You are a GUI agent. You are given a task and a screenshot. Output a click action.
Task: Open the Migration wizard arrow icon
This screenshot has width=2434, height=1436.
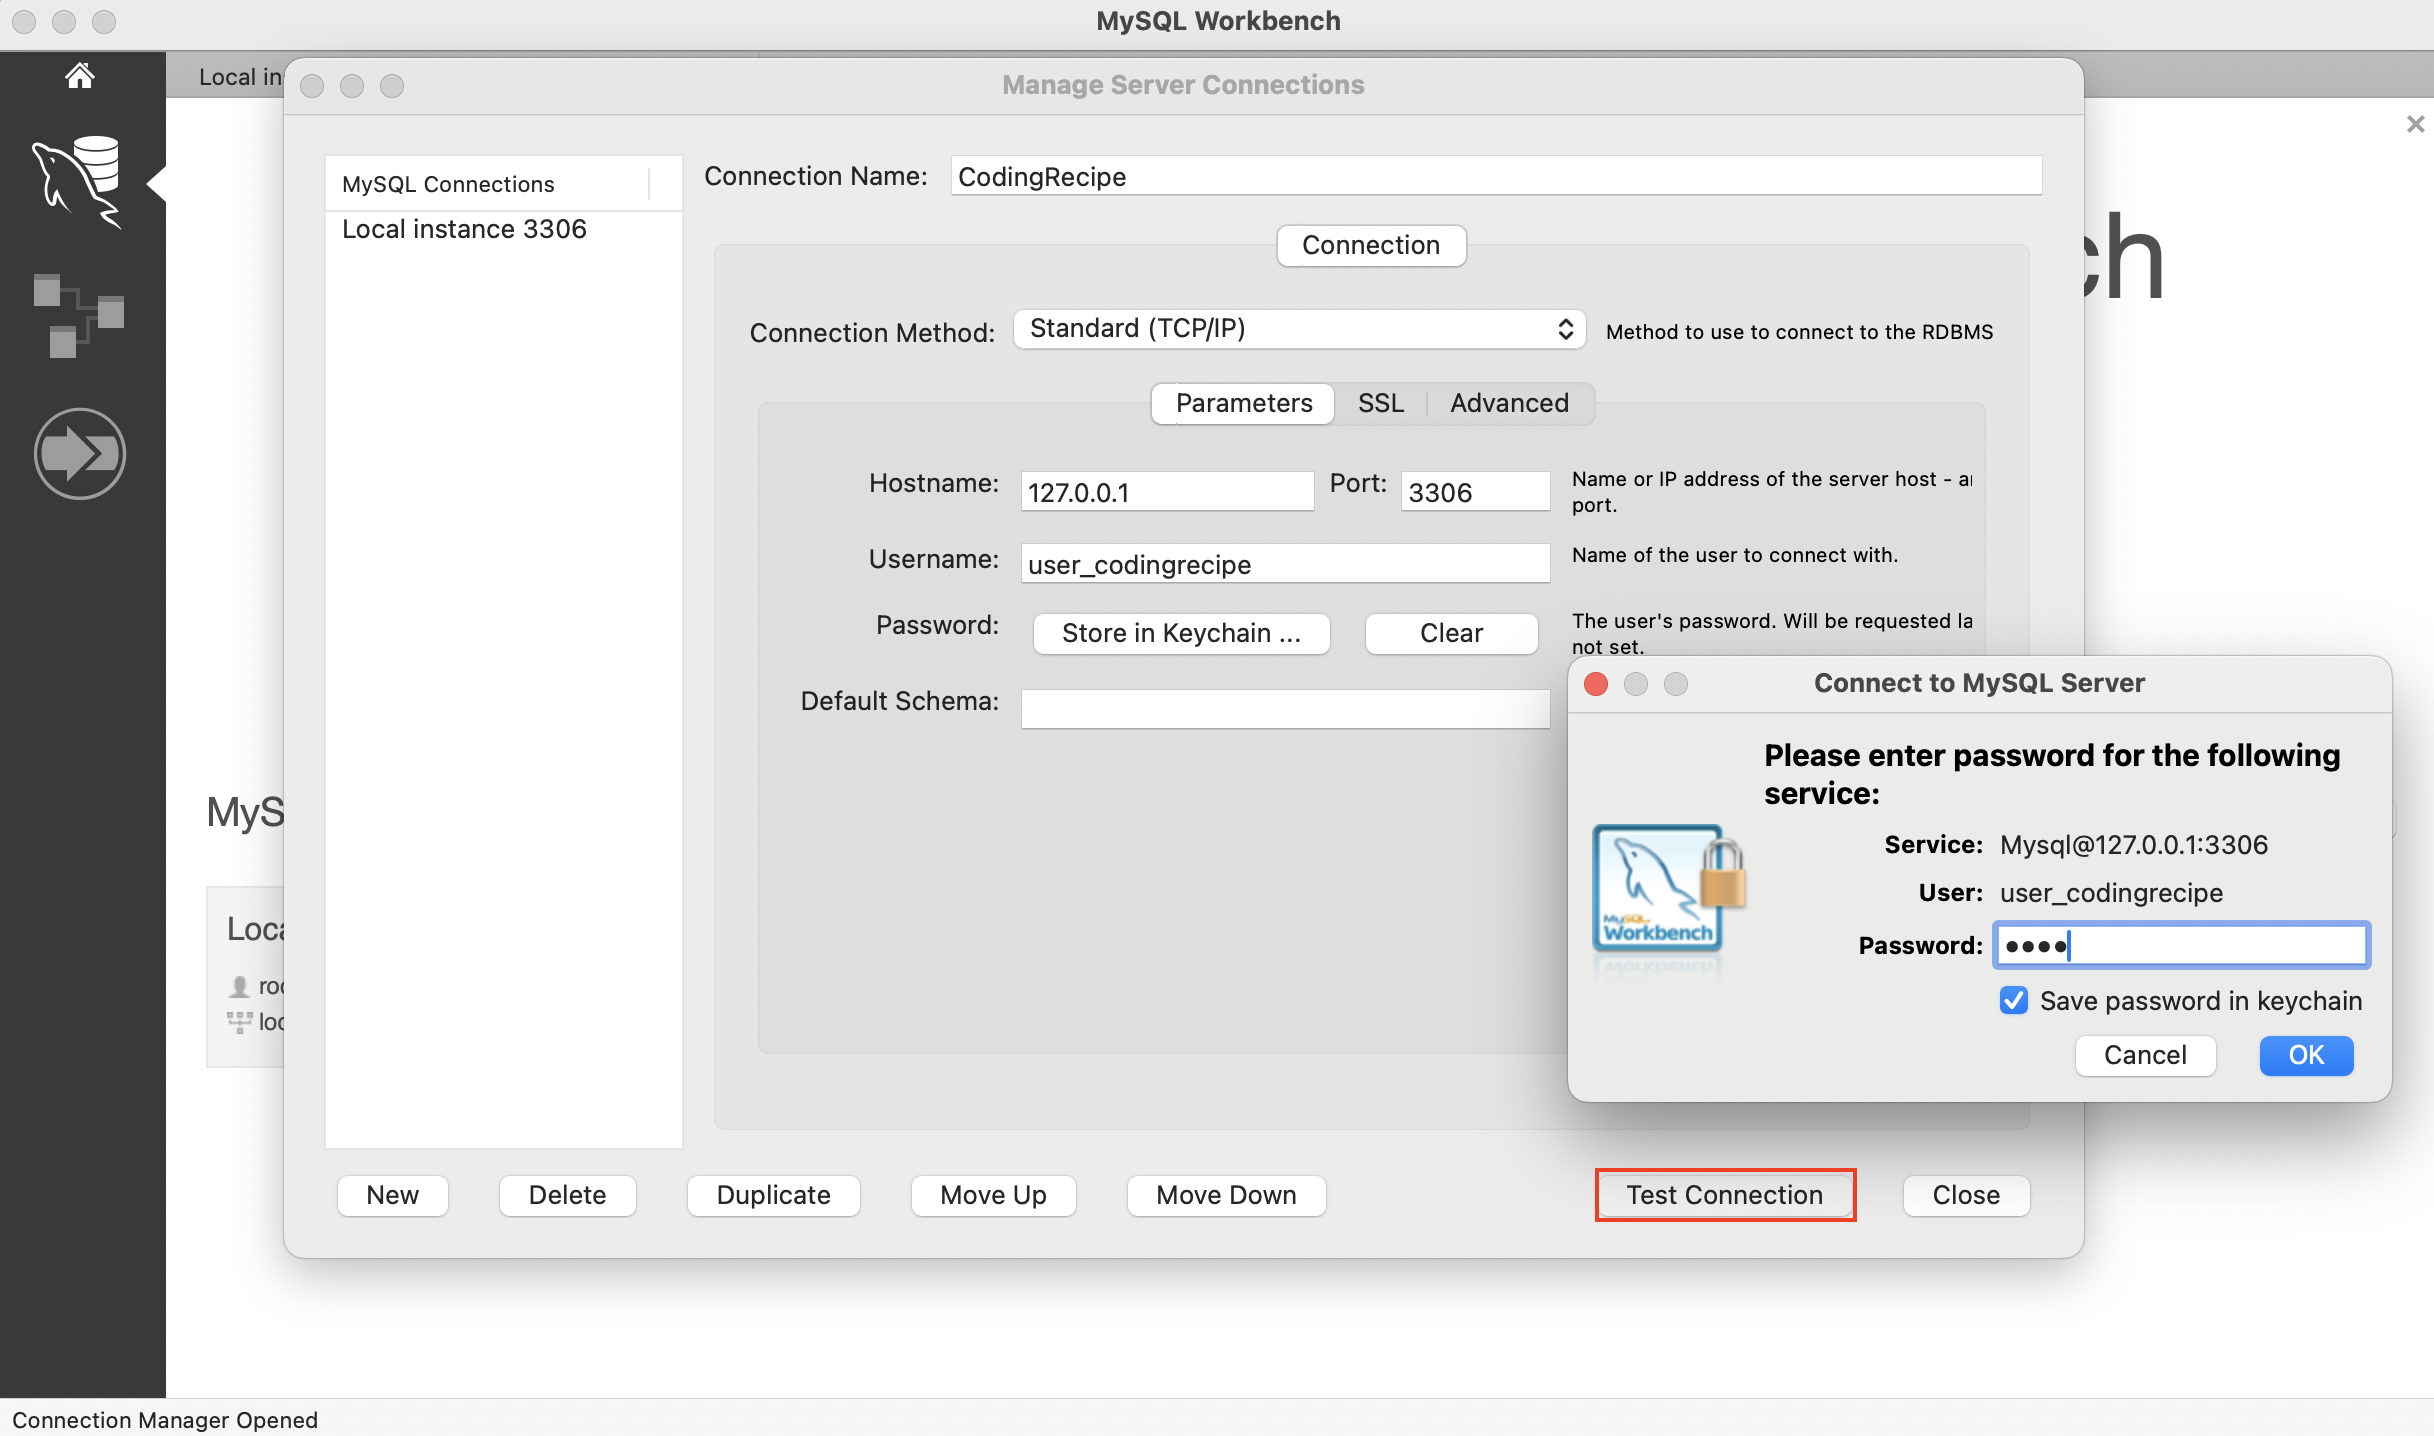[79, 454]
